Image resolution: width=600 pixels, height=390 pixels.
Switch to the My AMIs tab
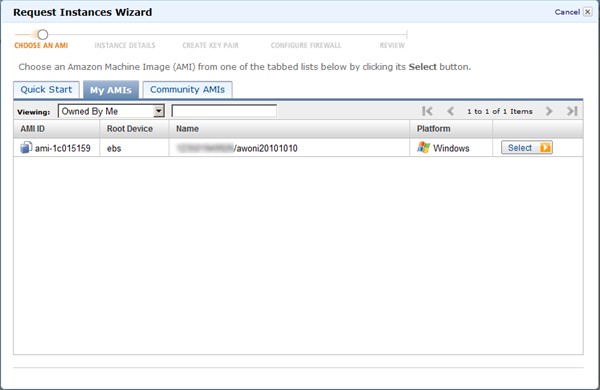point(111,90)
